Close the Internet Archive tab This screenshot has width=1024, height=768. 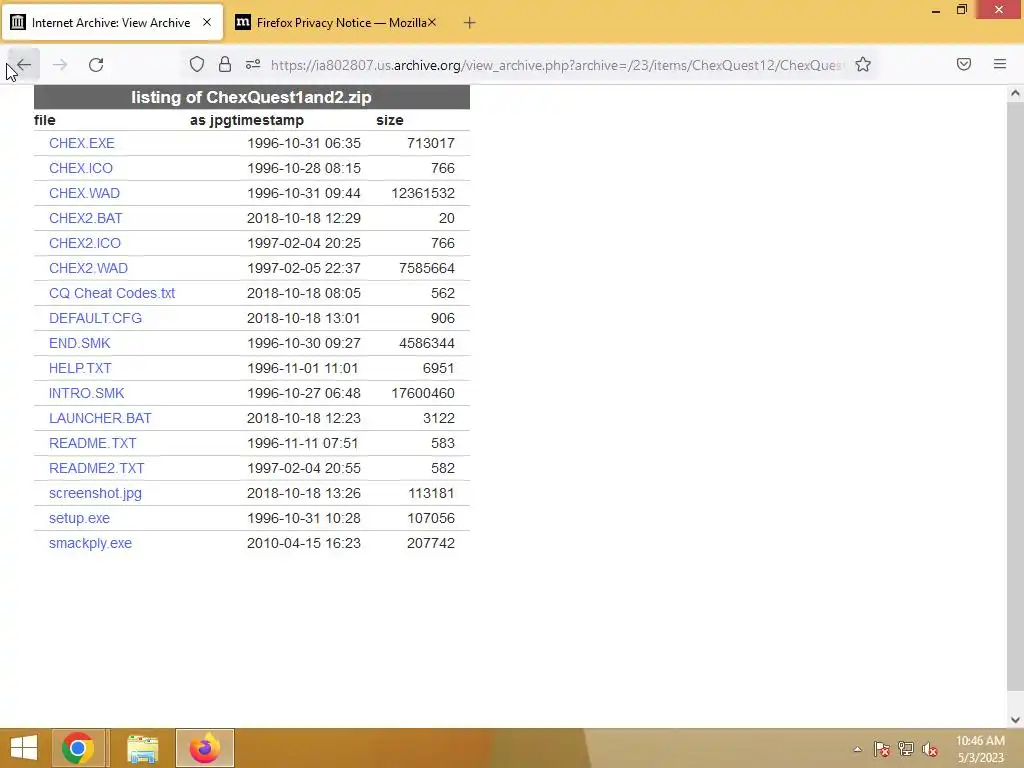pyautogui.click(x=207, y=22)
